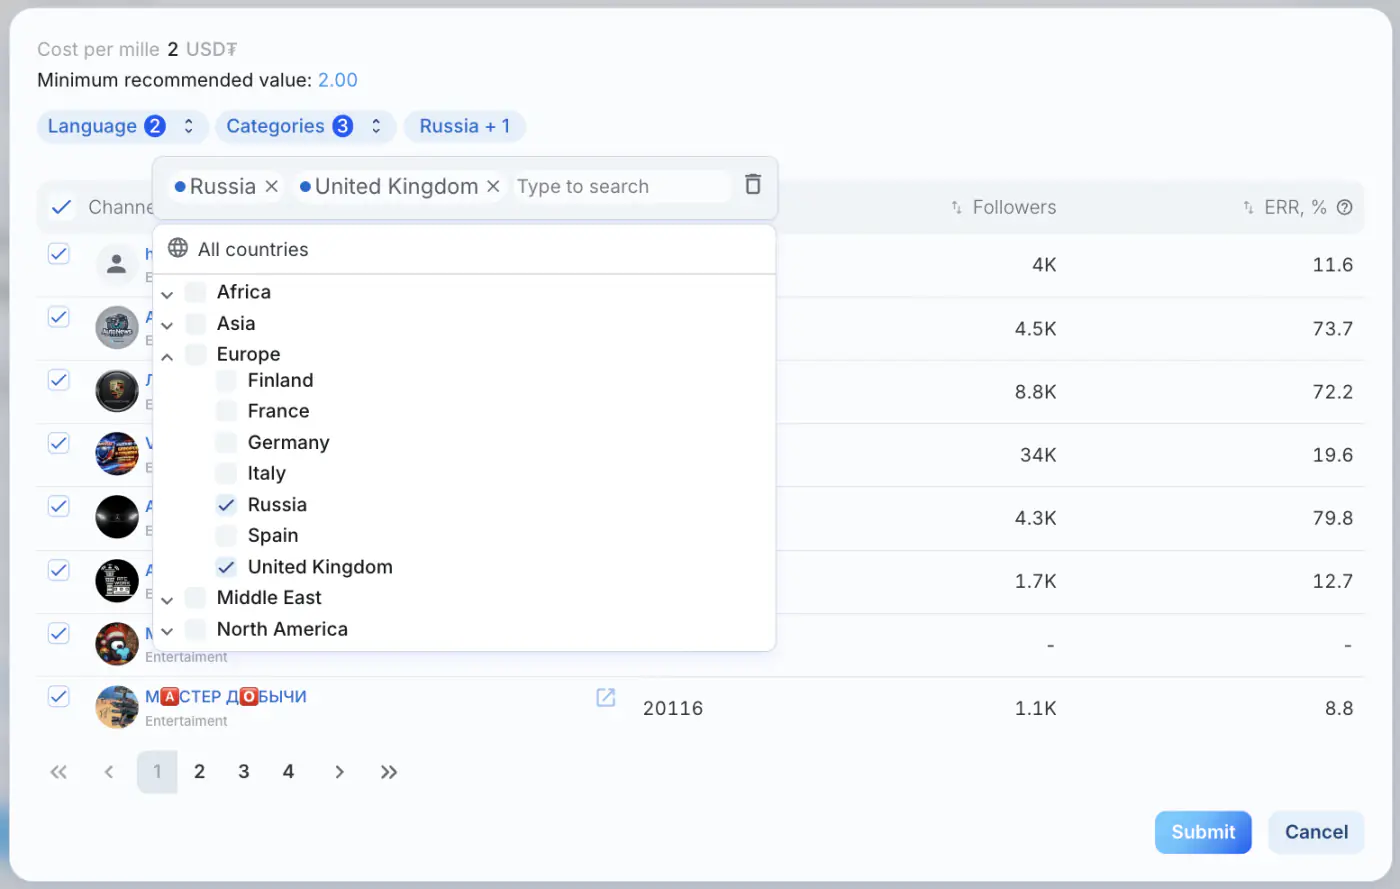Go to the next page arrow
This screenshot has width=1400, height=889.
(x=340, y=772)
